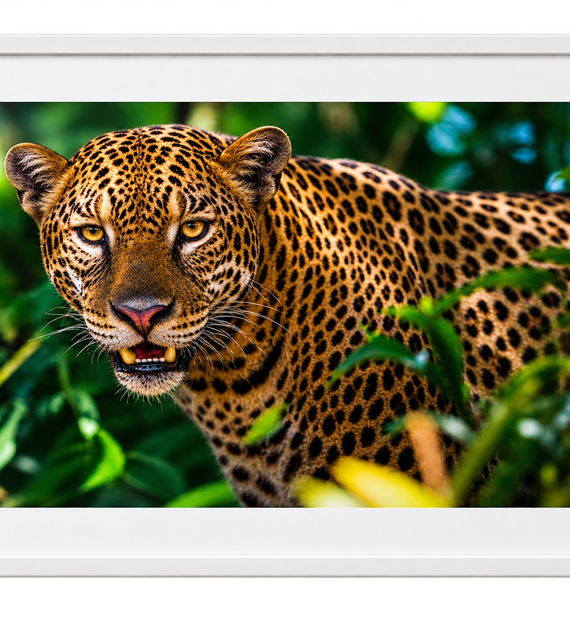The height and width of the screenshot is (617, 570).
Task: Click the leopard's lower left fang
Action: 127,356
